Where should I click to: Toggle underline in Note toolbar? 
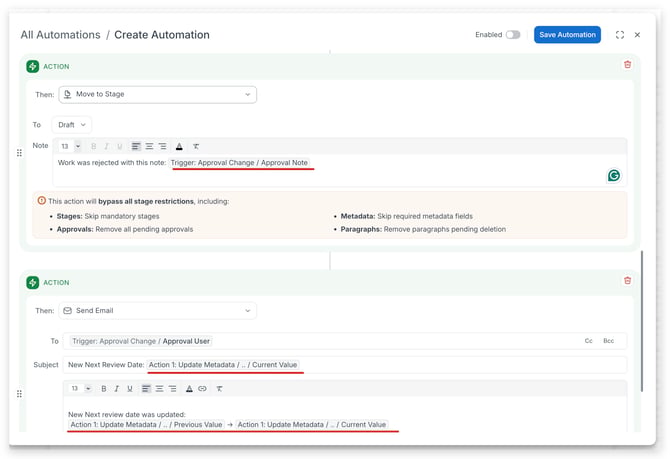coord(120,147)
